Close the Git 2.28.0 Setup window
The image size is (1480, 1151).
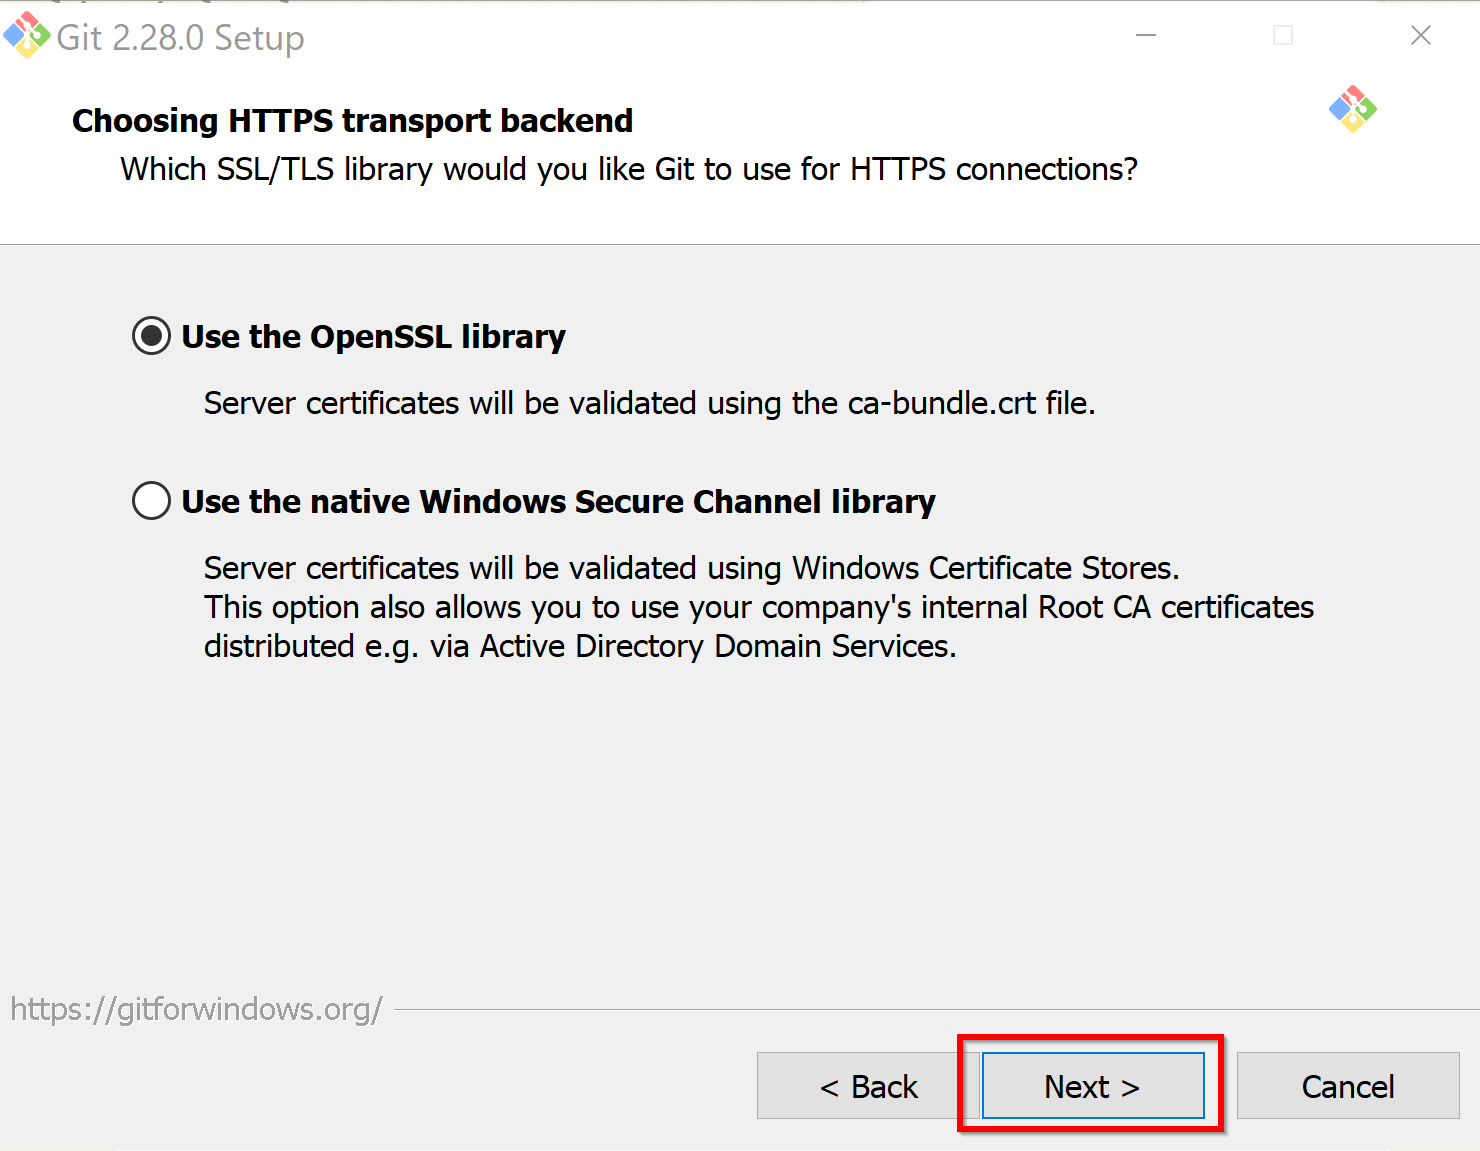(1420, 35)
